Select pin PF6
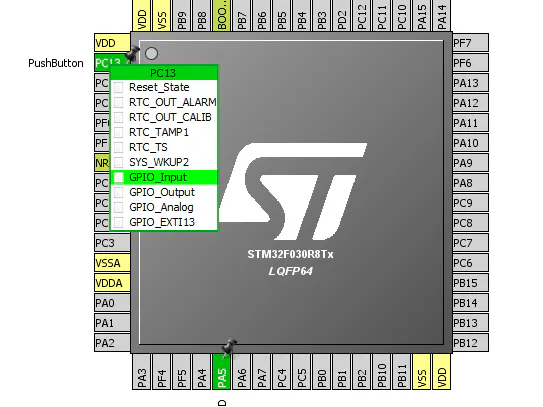Viewport: 543px width, 407px height. (x=470, y=63)
